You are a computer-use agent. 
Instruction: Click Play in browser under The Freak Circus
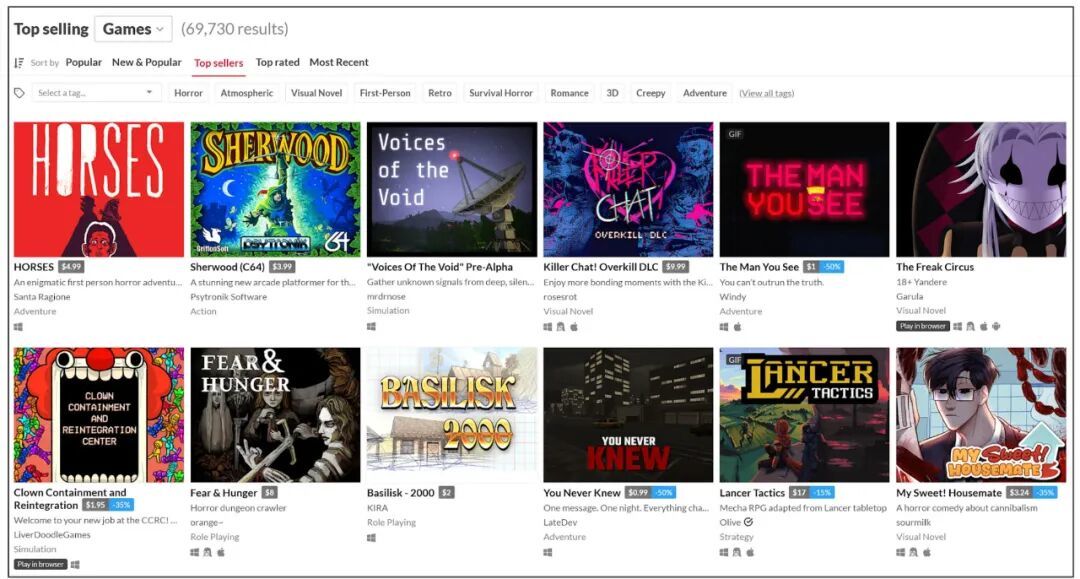[x=923, y=326]
